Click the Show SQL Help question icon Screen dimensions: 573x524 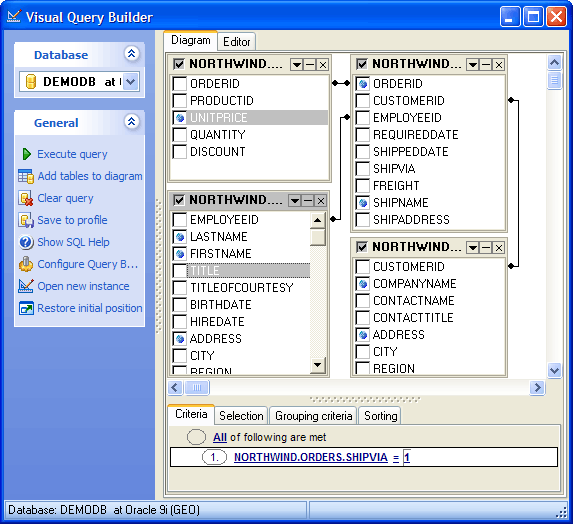(26, 242)
